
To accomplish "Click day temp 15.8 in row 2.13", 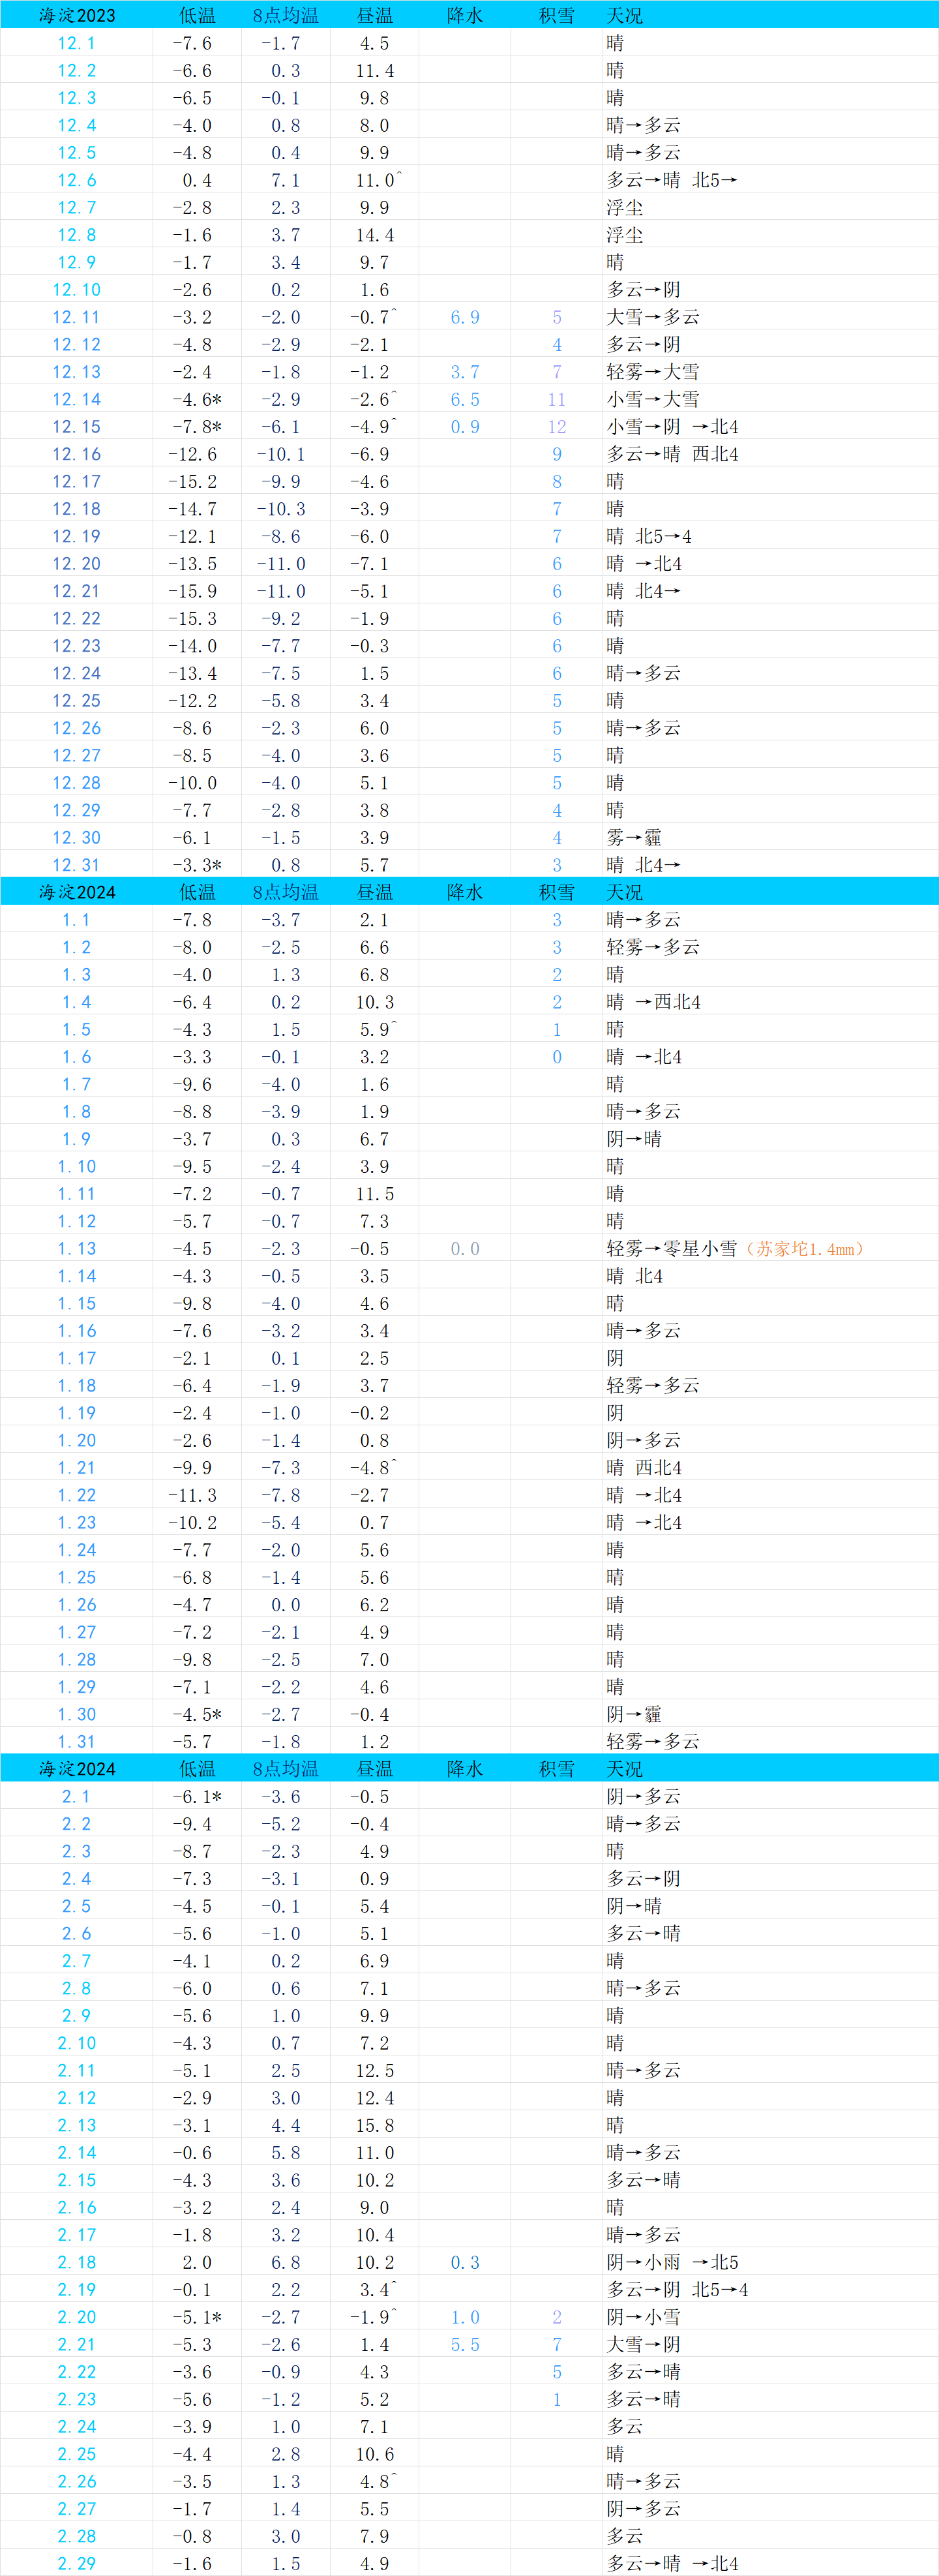I will (375, 2125).
